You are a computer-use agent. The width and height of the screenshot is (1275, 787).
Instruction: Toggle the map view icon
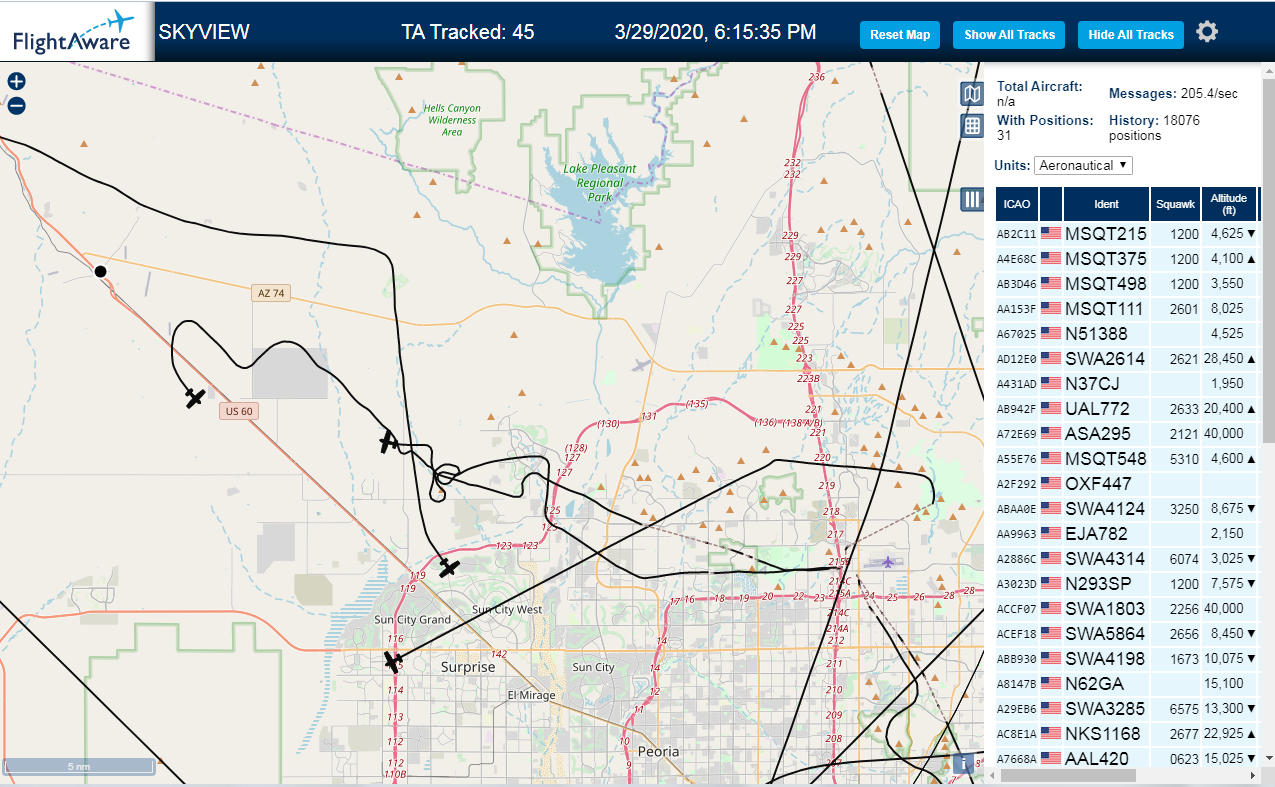(971, 94)
